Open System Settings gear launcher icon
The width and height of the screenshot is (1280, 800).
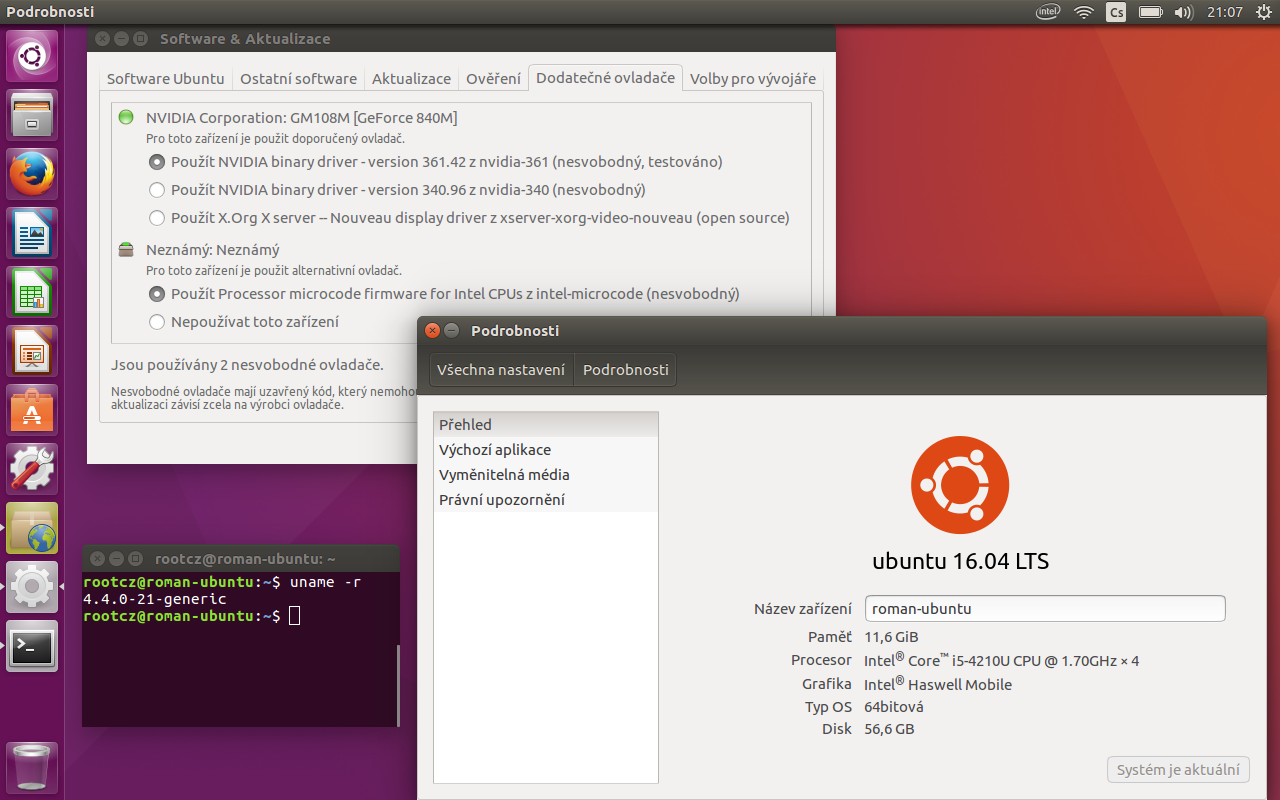click(x=32, y=587)
